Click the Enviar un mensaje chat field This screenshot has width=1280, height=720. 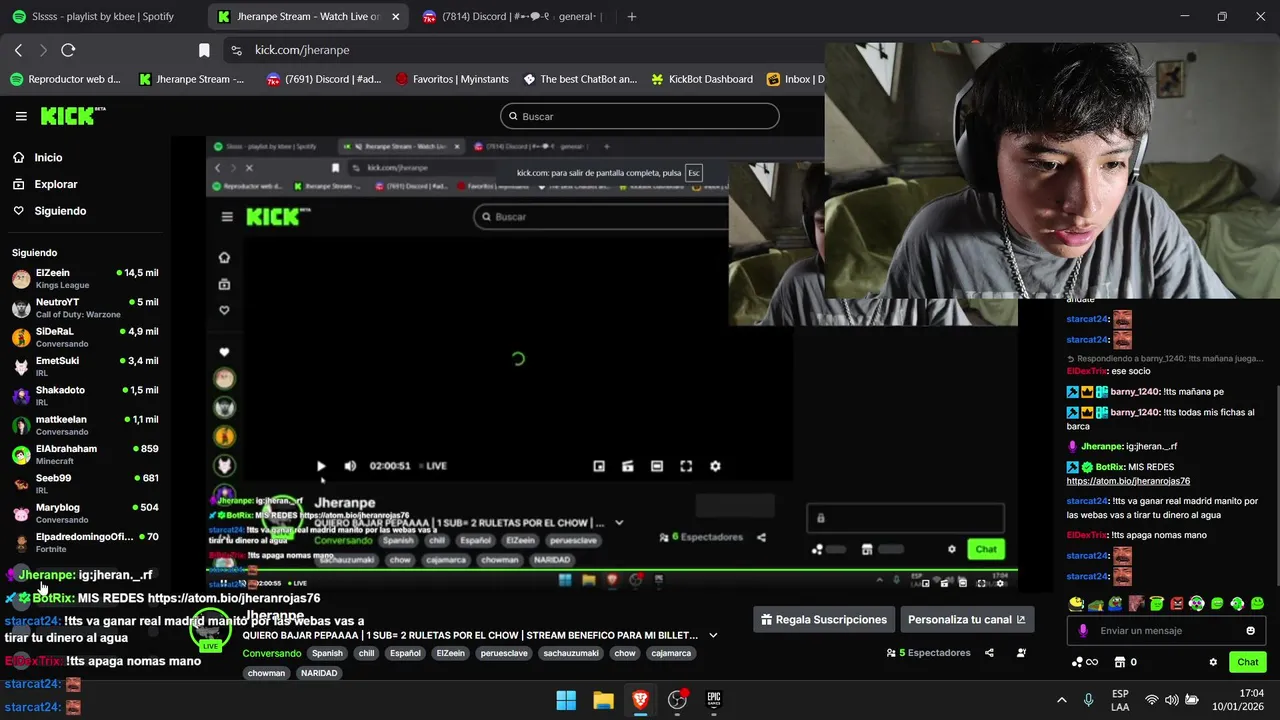pos(1164,631)
